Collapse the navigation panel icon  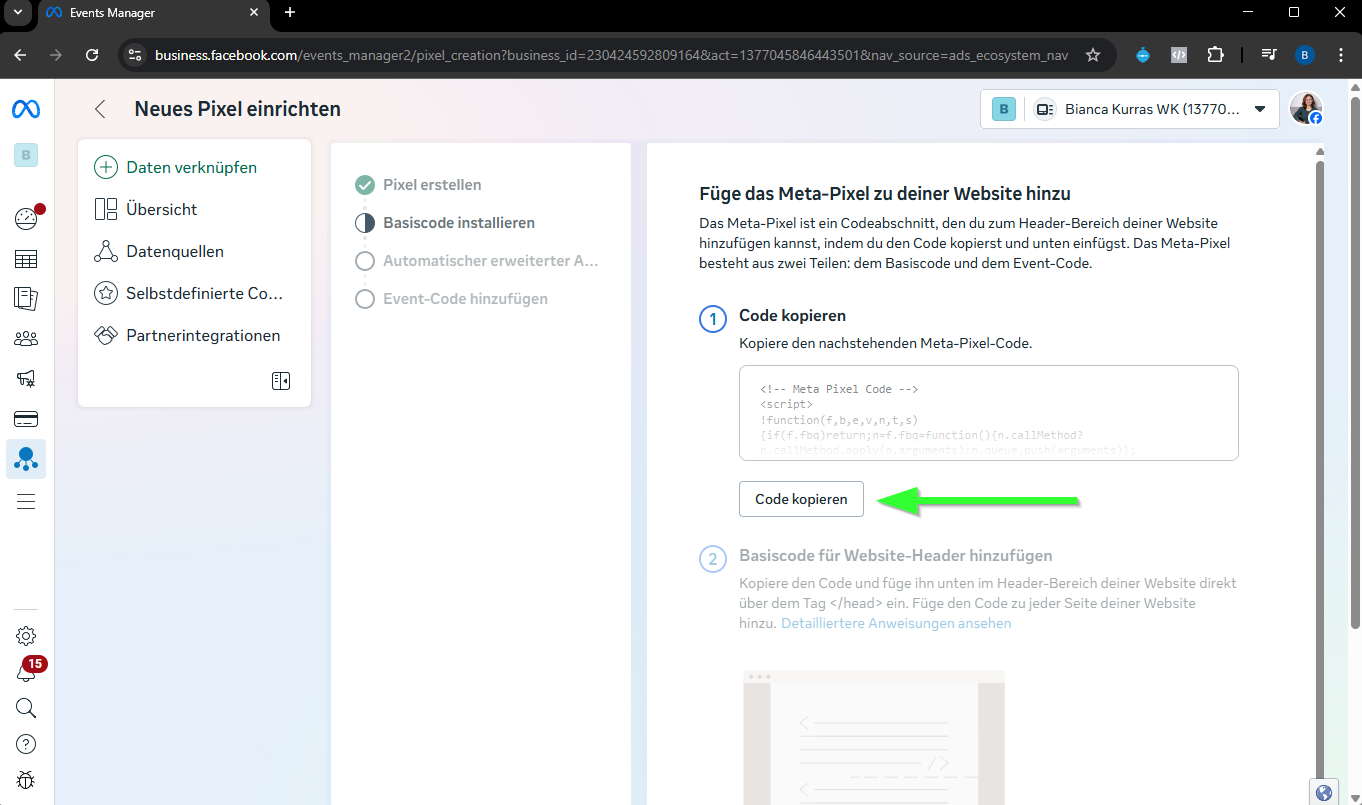[281, 381]
